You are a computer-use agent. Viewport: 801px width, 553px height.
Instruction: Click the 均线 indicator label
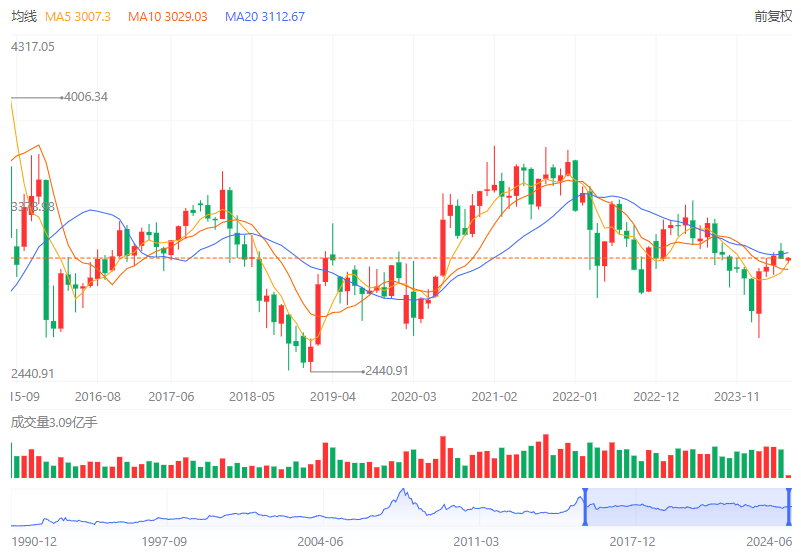tap(24, 17)
